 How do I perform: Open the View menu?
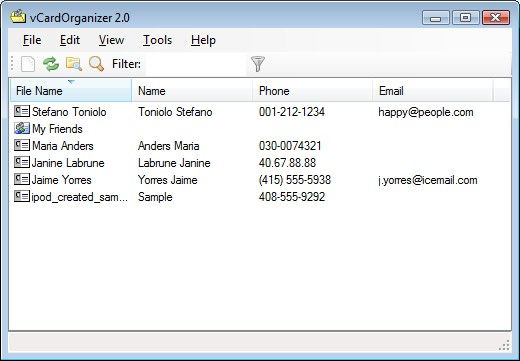pyautogui.click(x=111, y=40)
